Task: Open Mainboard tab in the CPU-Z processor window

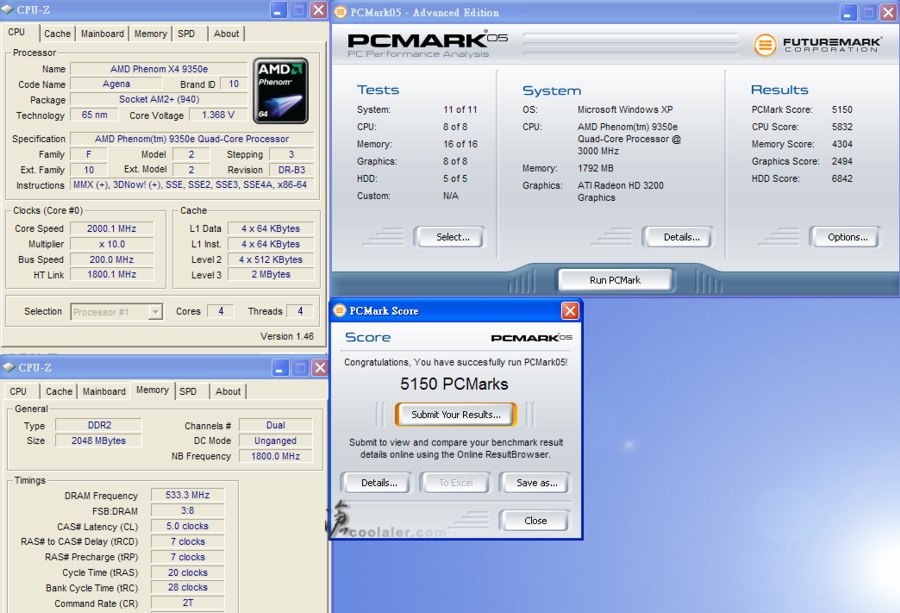Action: (102, 34)
